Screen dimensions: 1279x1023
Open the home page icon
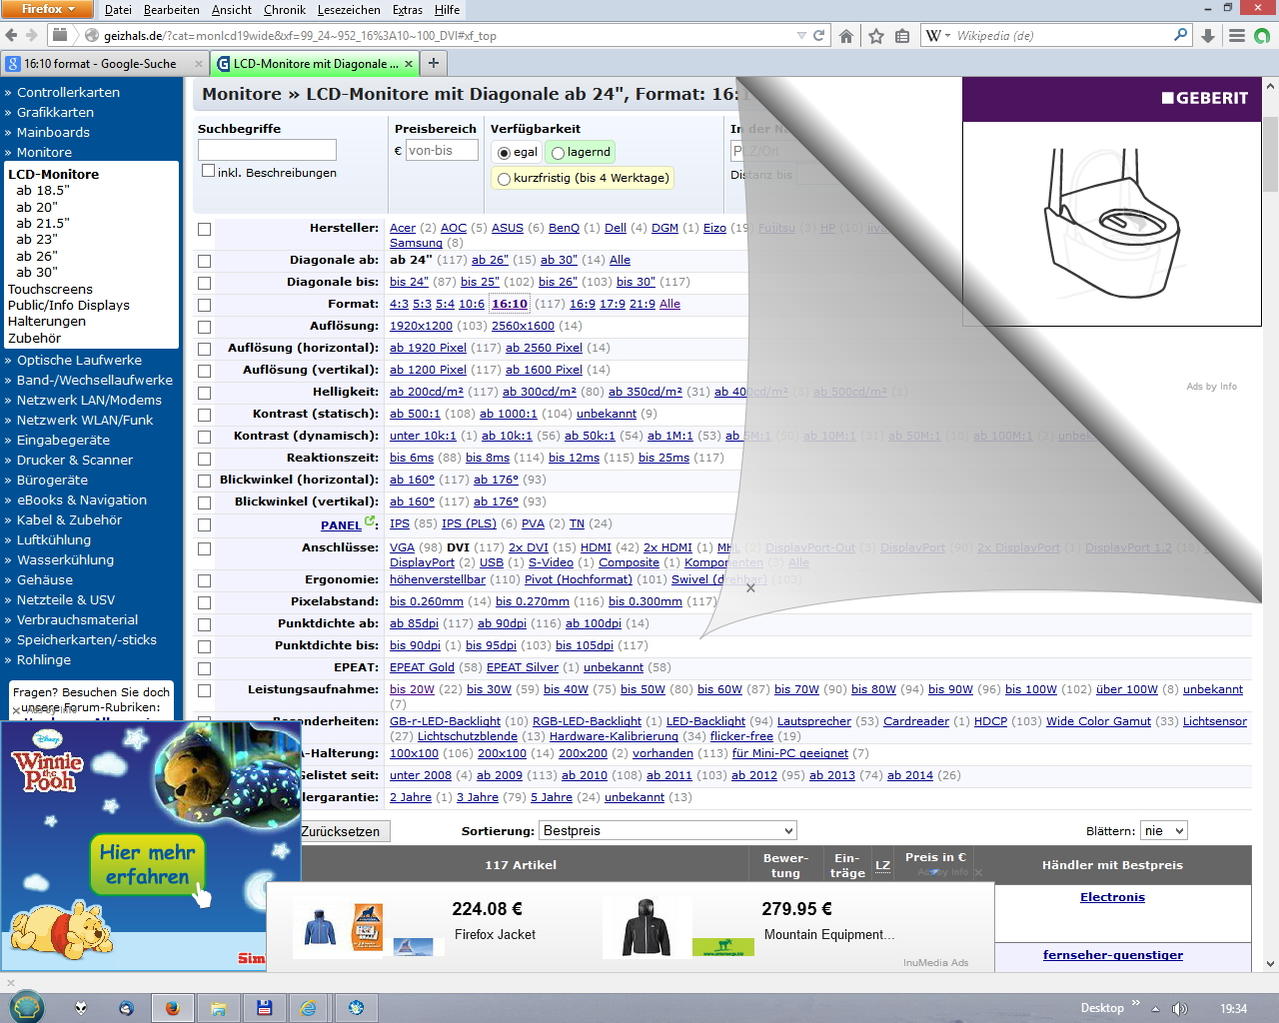point(846,36)
